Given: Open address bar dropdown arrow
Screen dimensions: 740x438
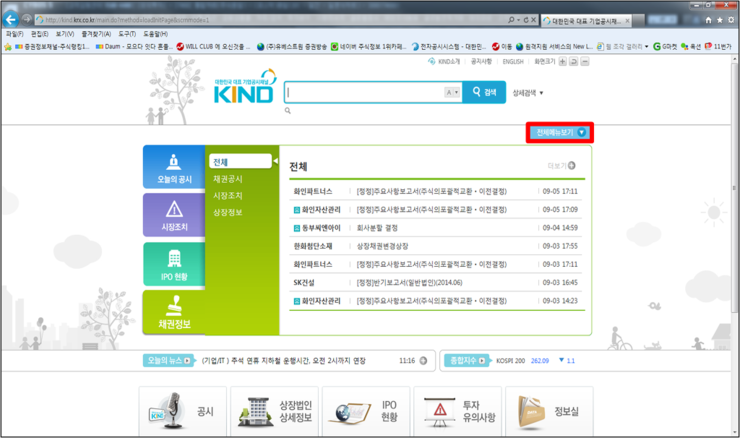Looking at the screenshot, I should (x=518, y=20).
